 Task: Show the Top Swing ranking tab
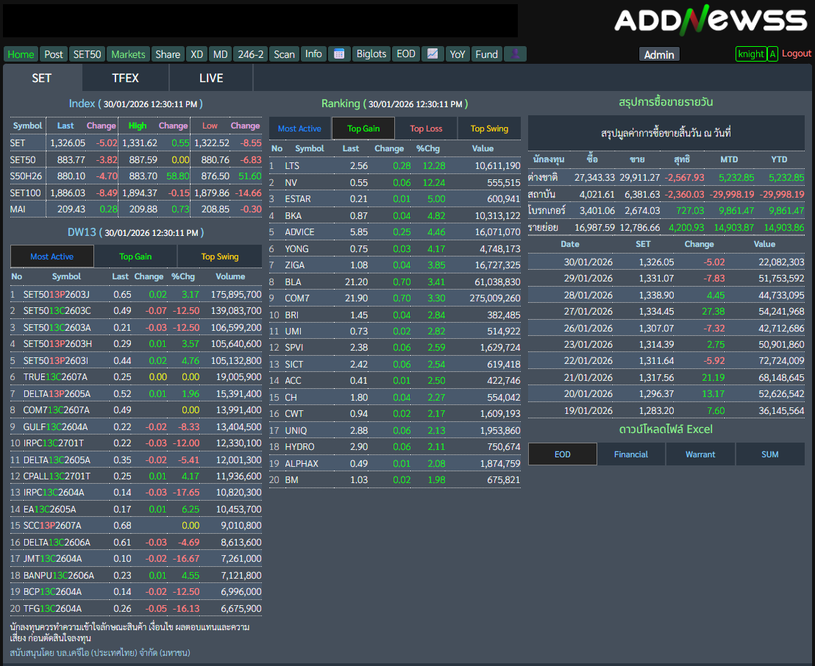tap(489, 129)
